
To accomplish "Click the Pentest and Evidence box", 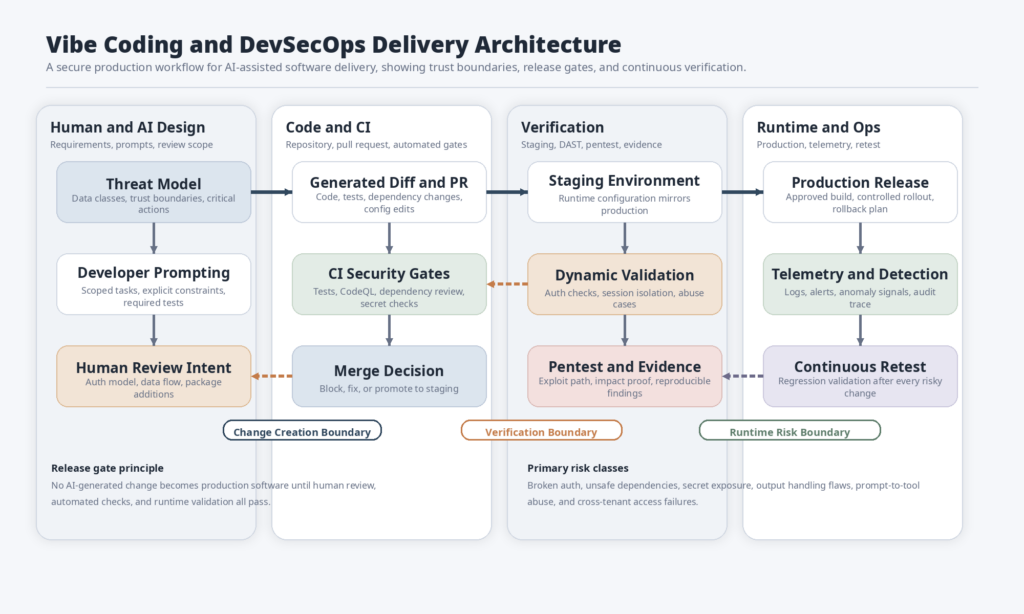I will tap(624, 376).
